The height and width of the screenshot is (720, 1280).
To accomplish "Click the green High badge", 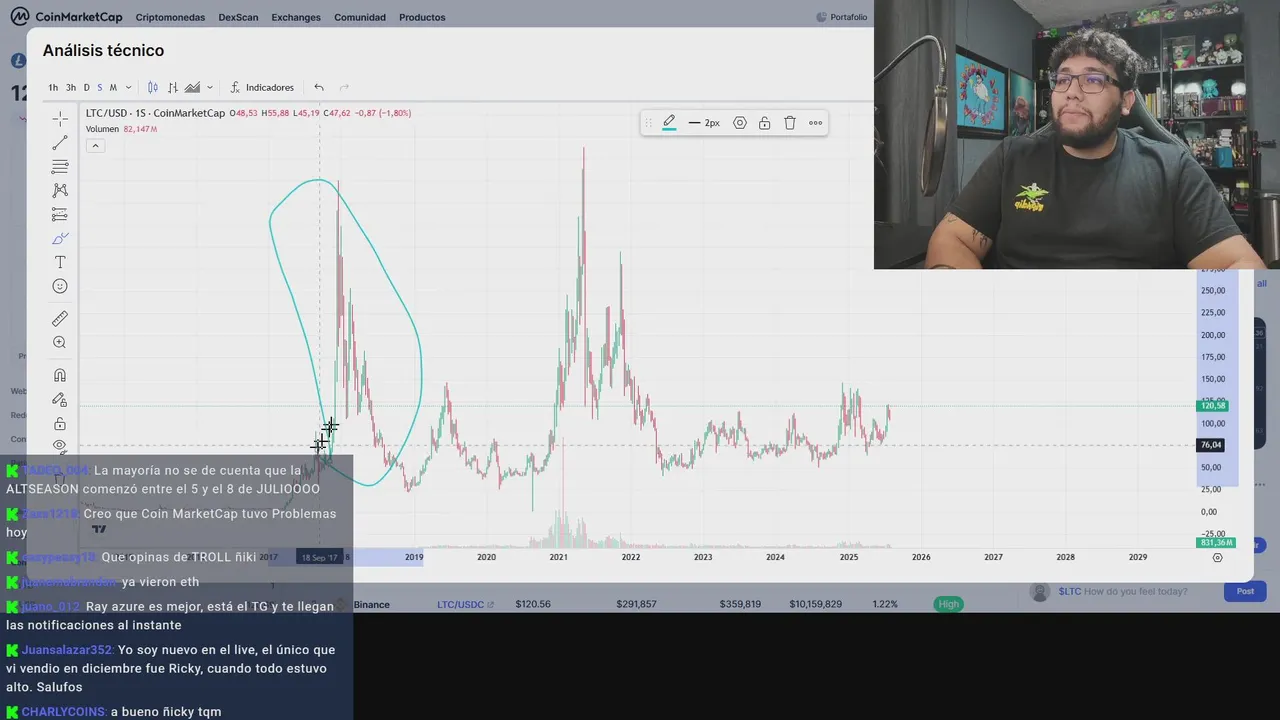I will click(x=948, y=604).
